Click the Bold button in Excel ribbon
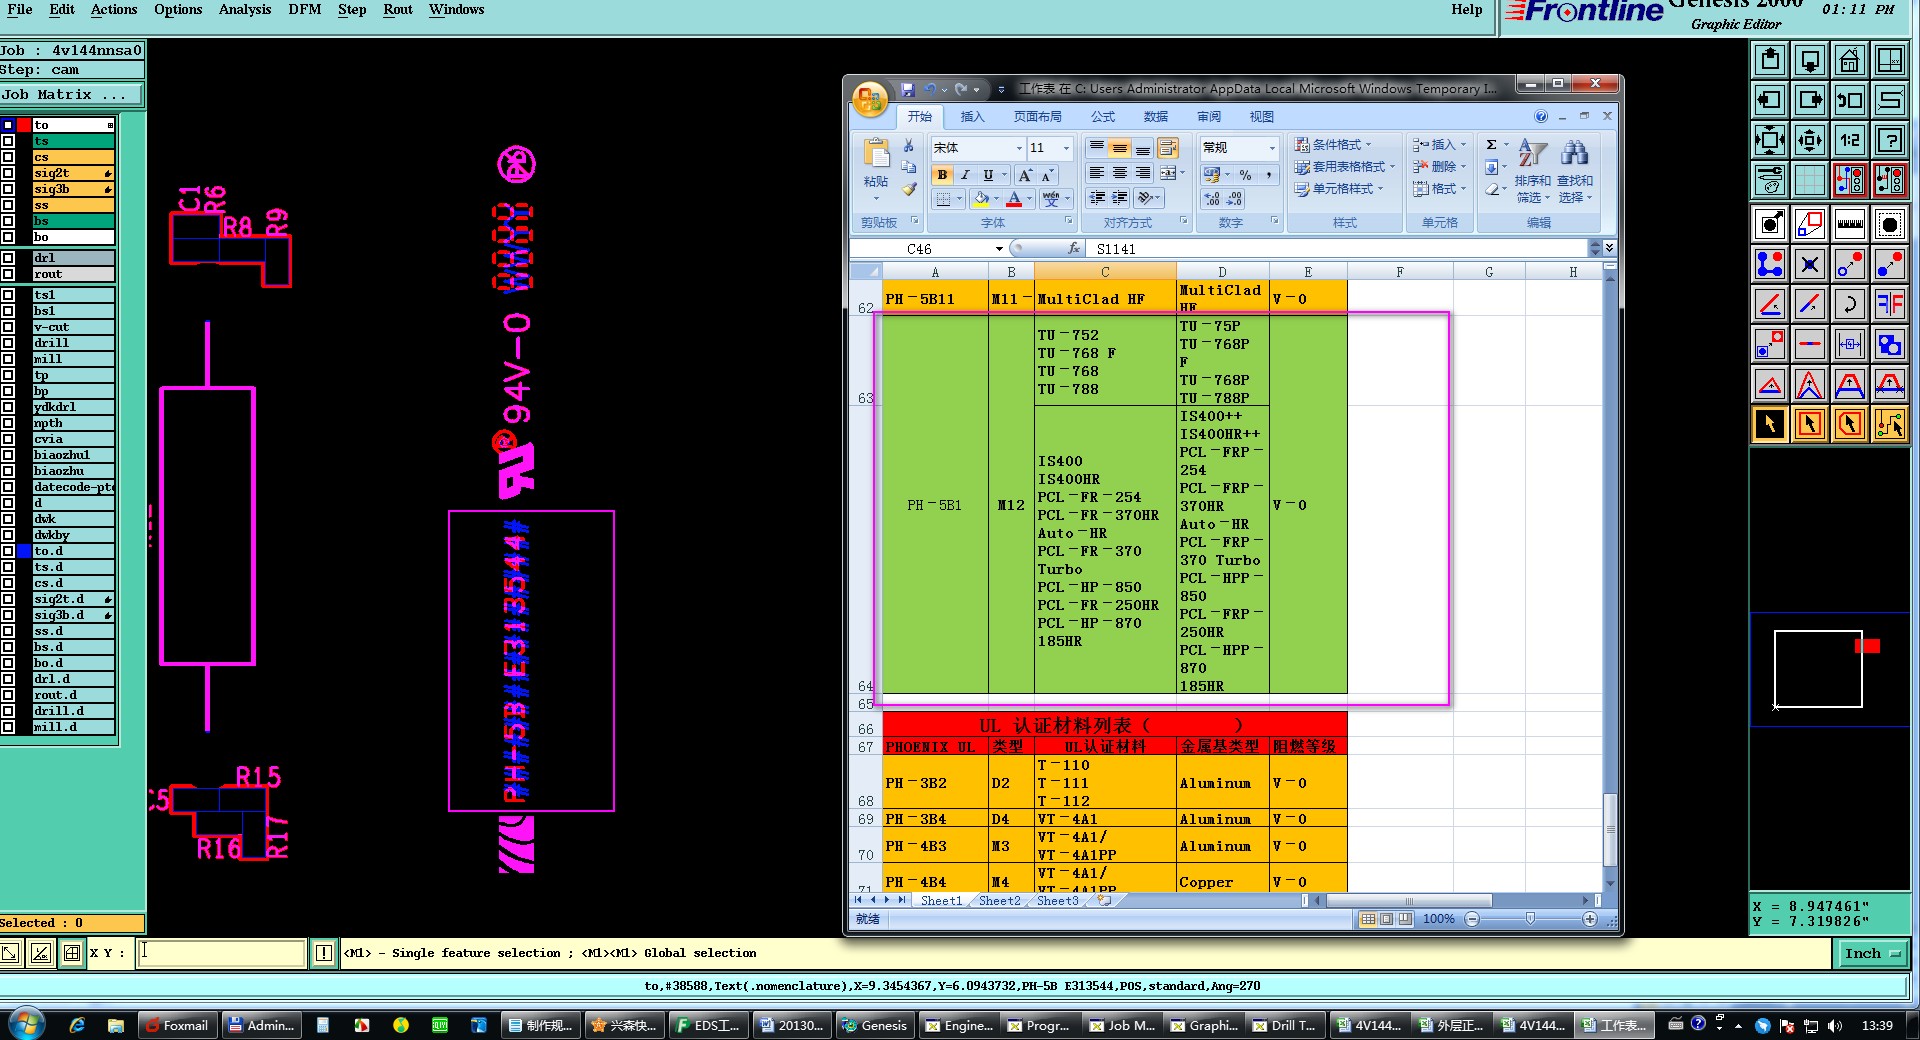The image size is (1920, 1040). [x=942, y=175]
